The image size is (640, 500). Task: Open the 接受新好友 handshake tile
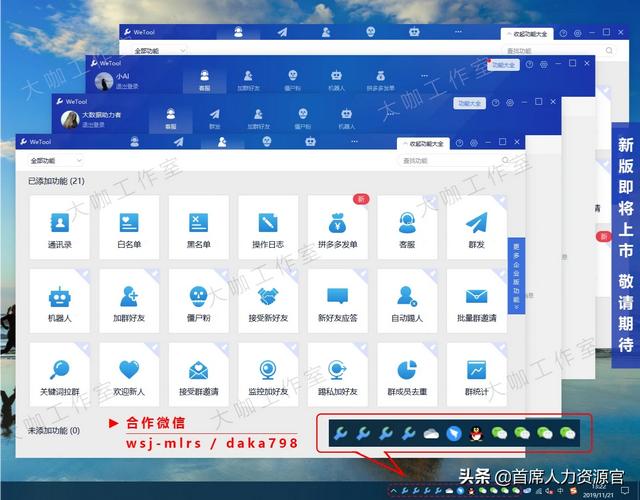coord(268,301)
